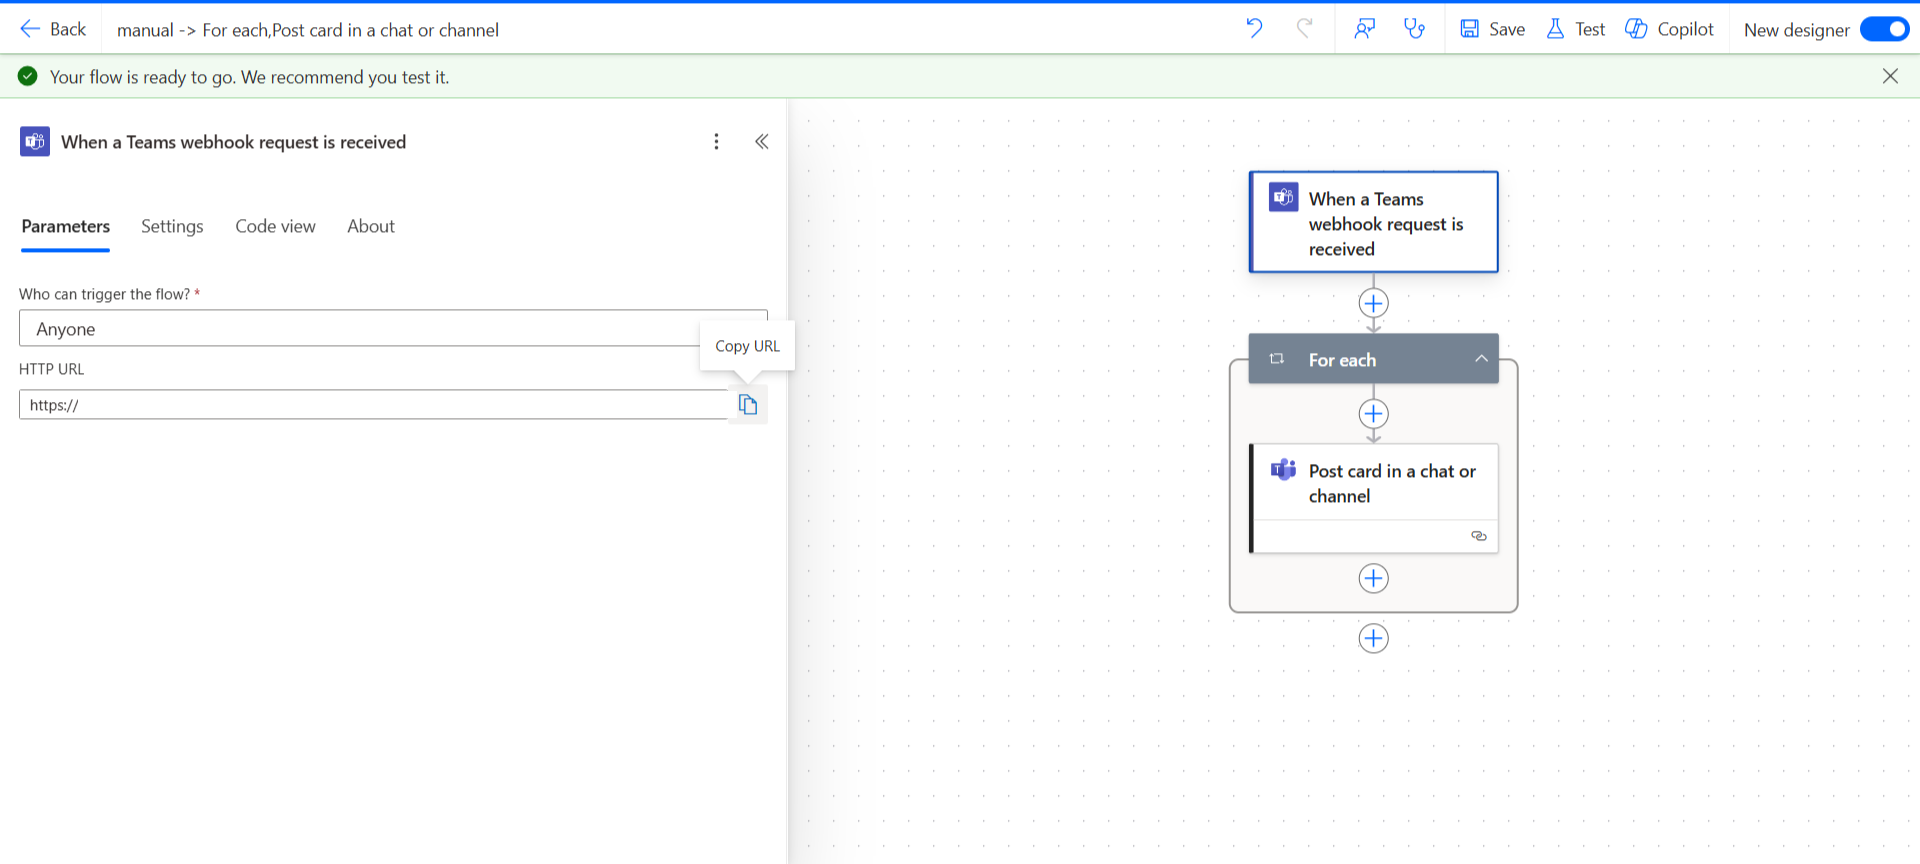Collapse the trigger details panel
Screen dimensions: 1920x864
pyautogui.click(x=761, y=142)
